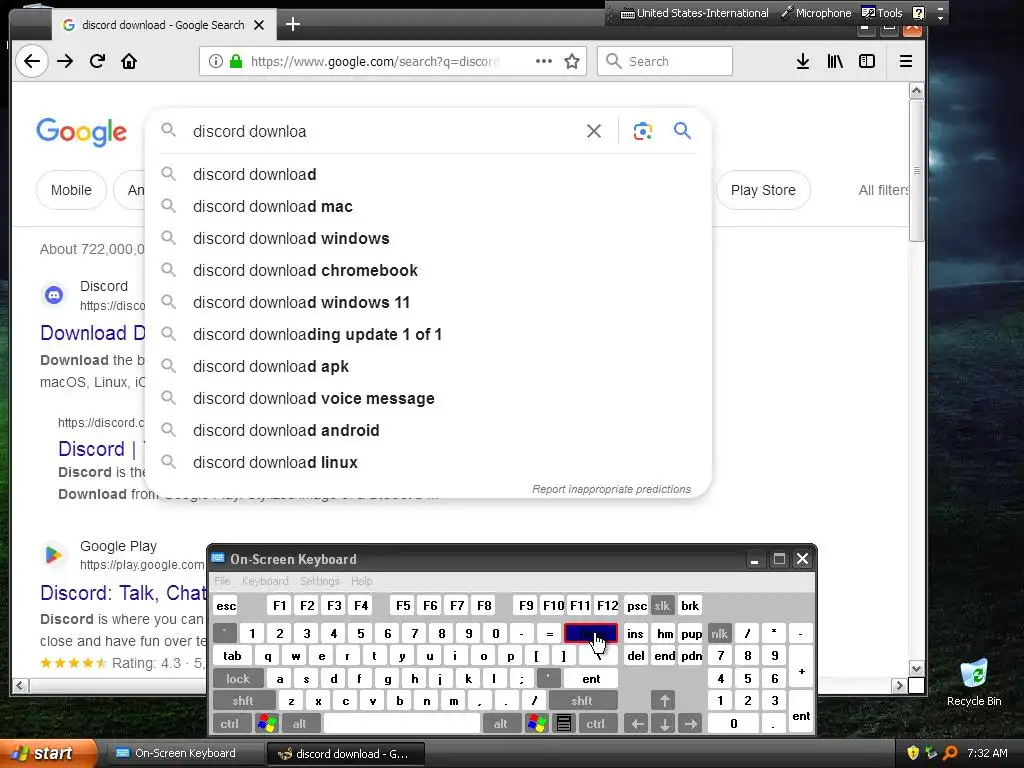Open the Firefox hamburger menu
This screenshot has width=1024, height=768.
[906, 61]
